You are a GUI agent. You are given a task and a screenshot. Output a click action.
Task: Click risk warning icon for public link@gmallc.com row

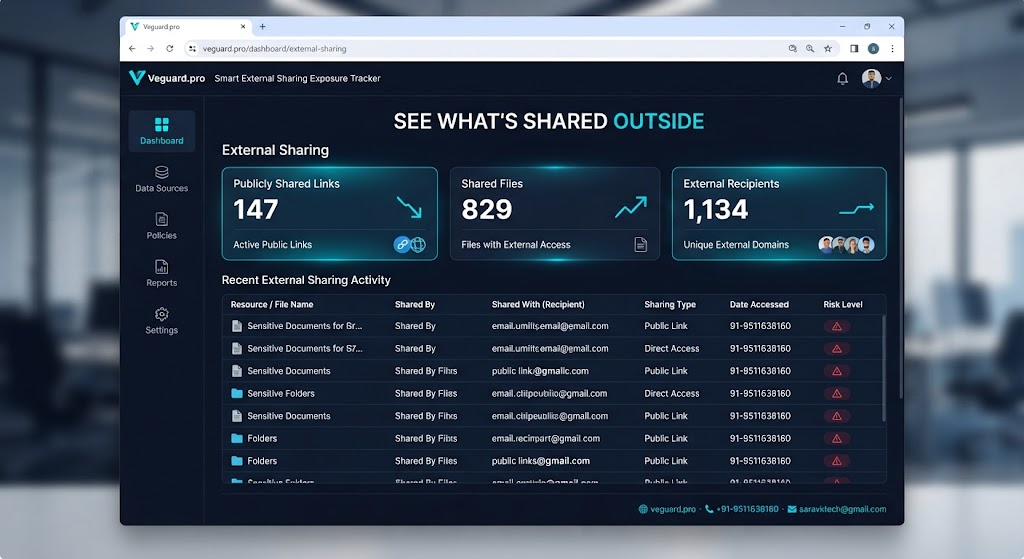pos(837,371)
